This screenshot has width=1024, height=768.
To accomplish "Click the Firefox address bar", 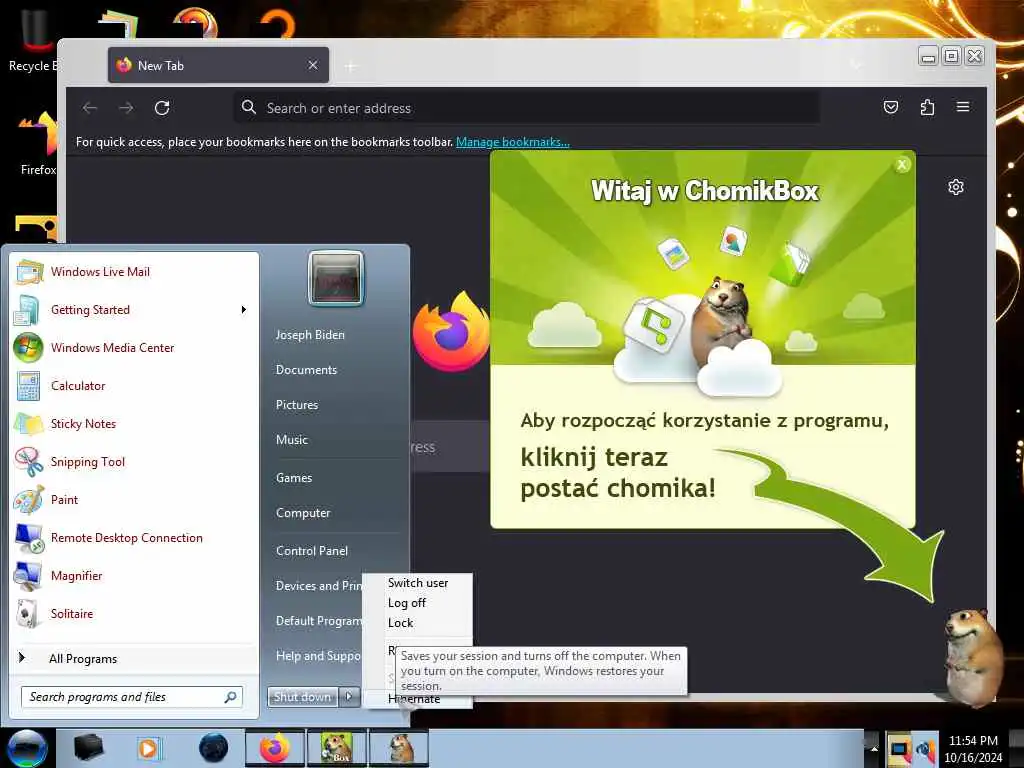I will [x=526, y=108].
